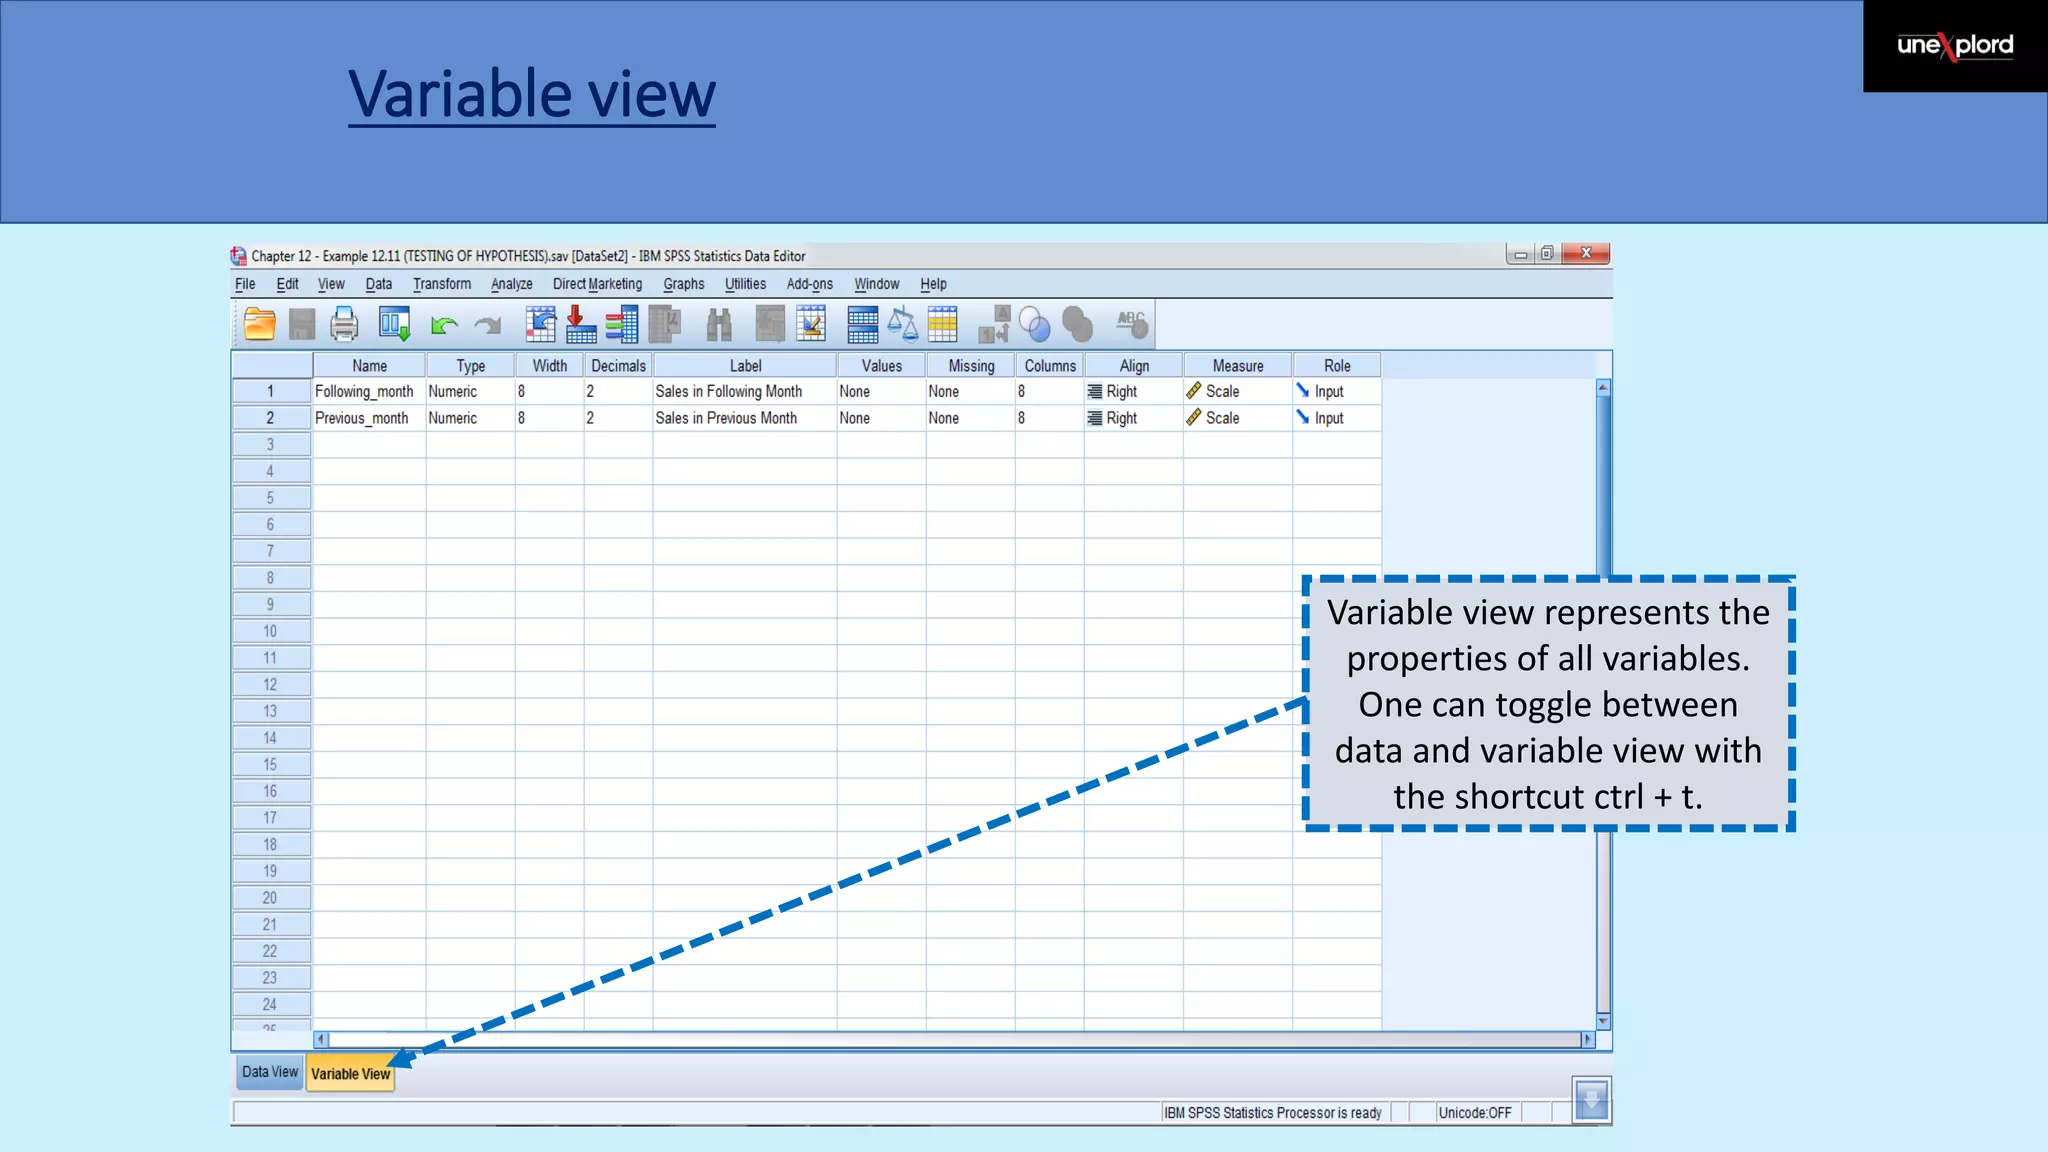
Task: Click the Print icon in toolbar
Action: [x=344, y=324]
